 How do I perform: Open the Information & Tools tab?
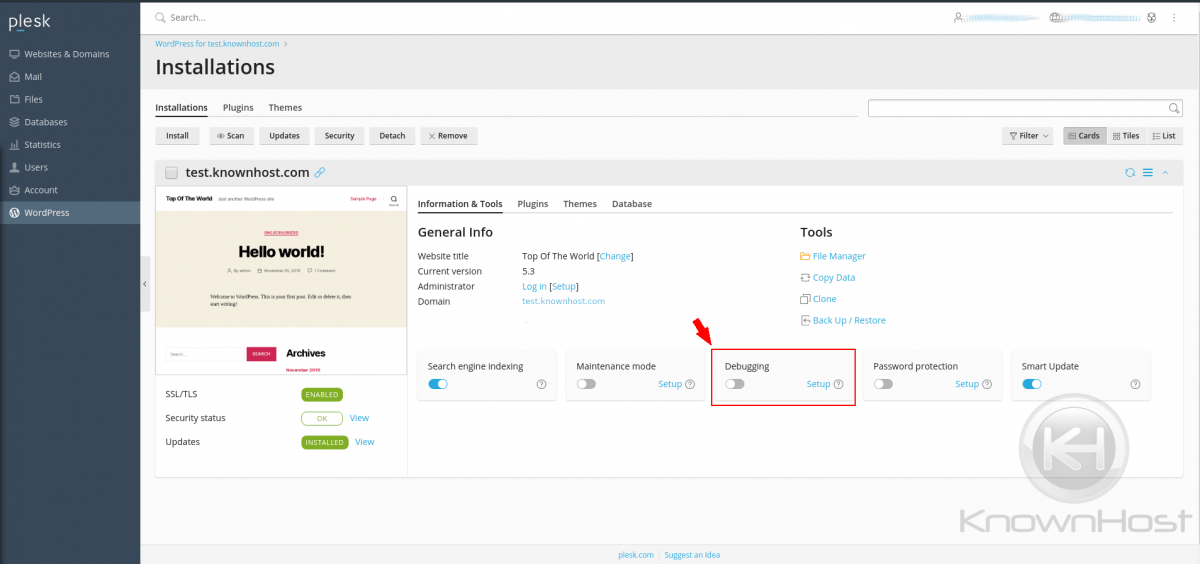click(460, 204)
